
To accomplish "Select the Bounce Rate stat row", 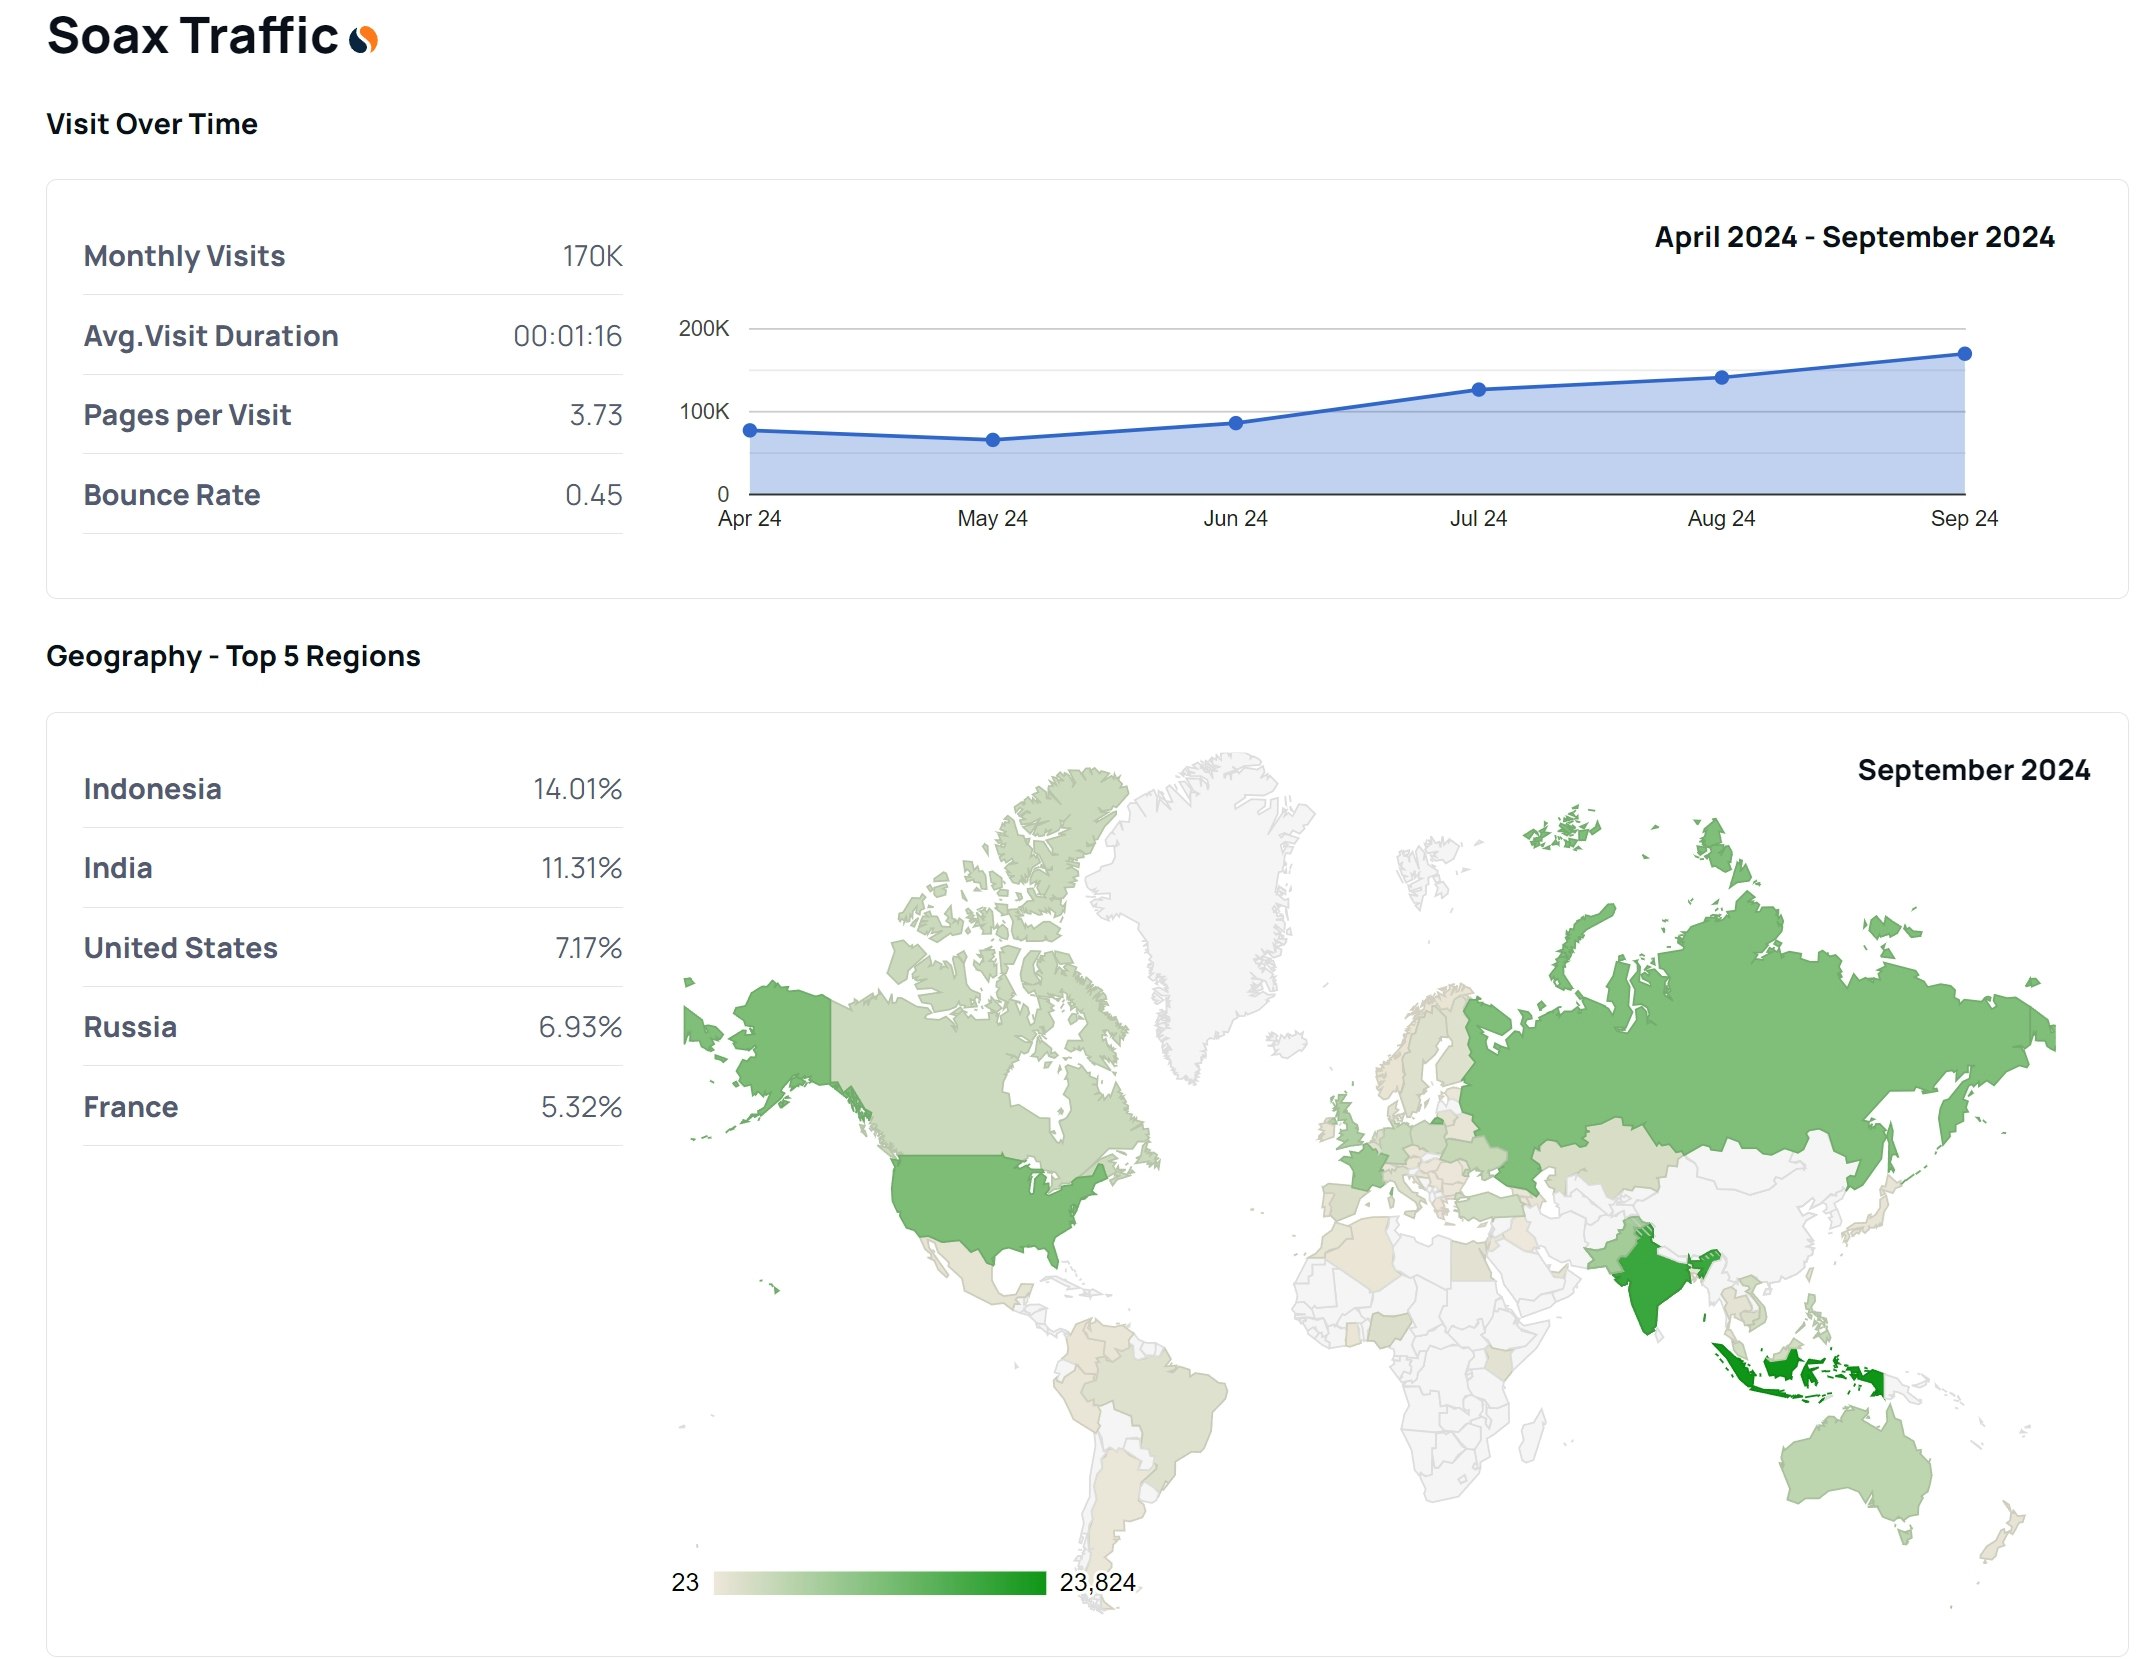I will [x=352, y=495].
